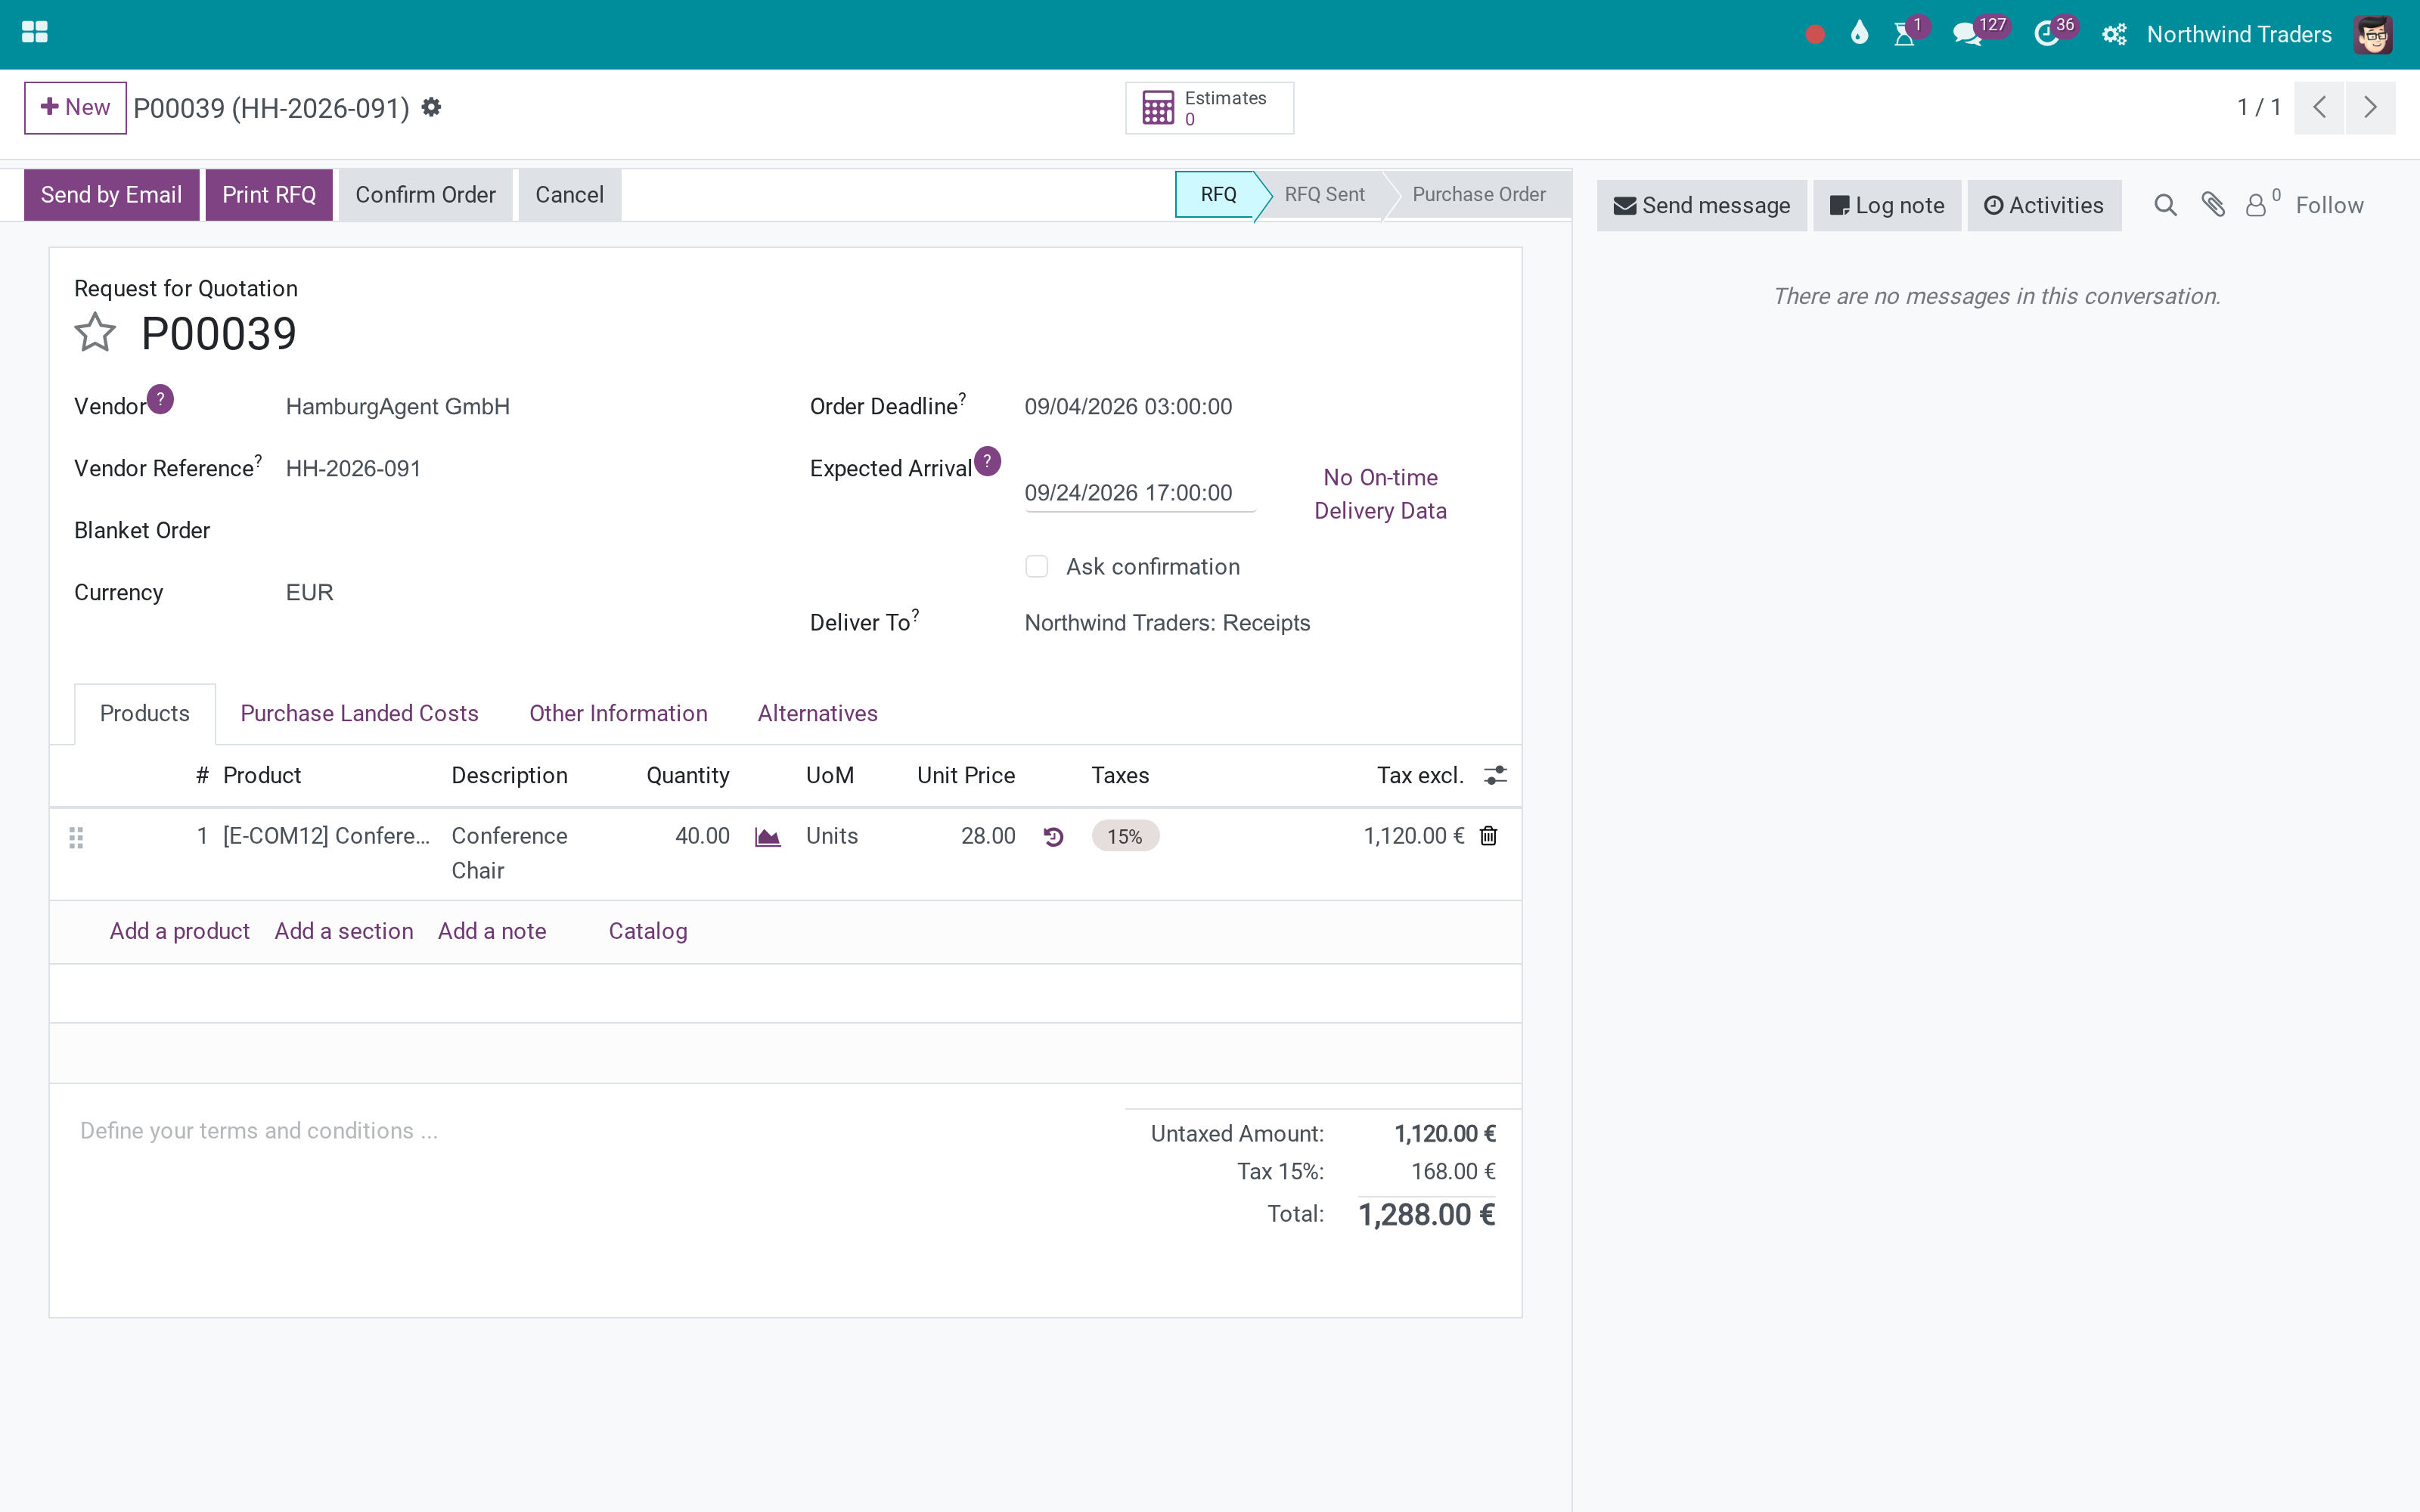This screenshot has width=2420, height=1512.
Task: Open Northwind Traders company switcher
Action: point(2238,35)
